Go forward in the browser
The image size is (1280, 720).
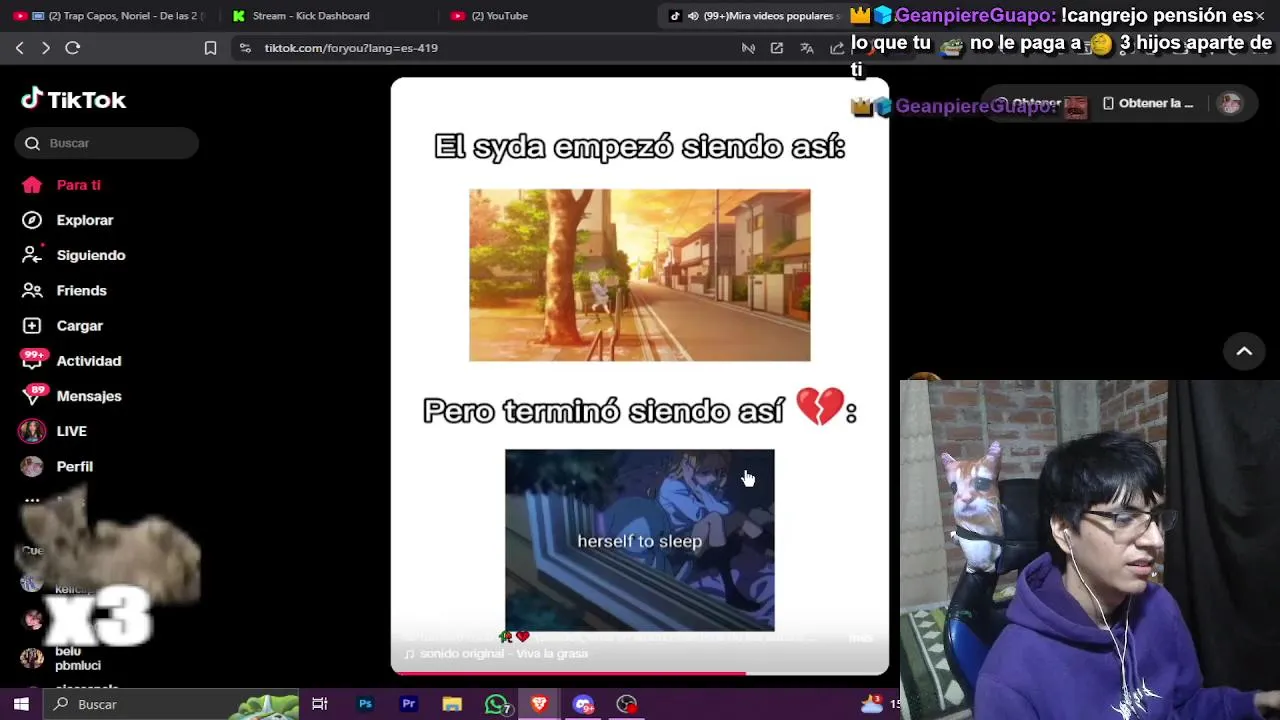click(46, 48)
